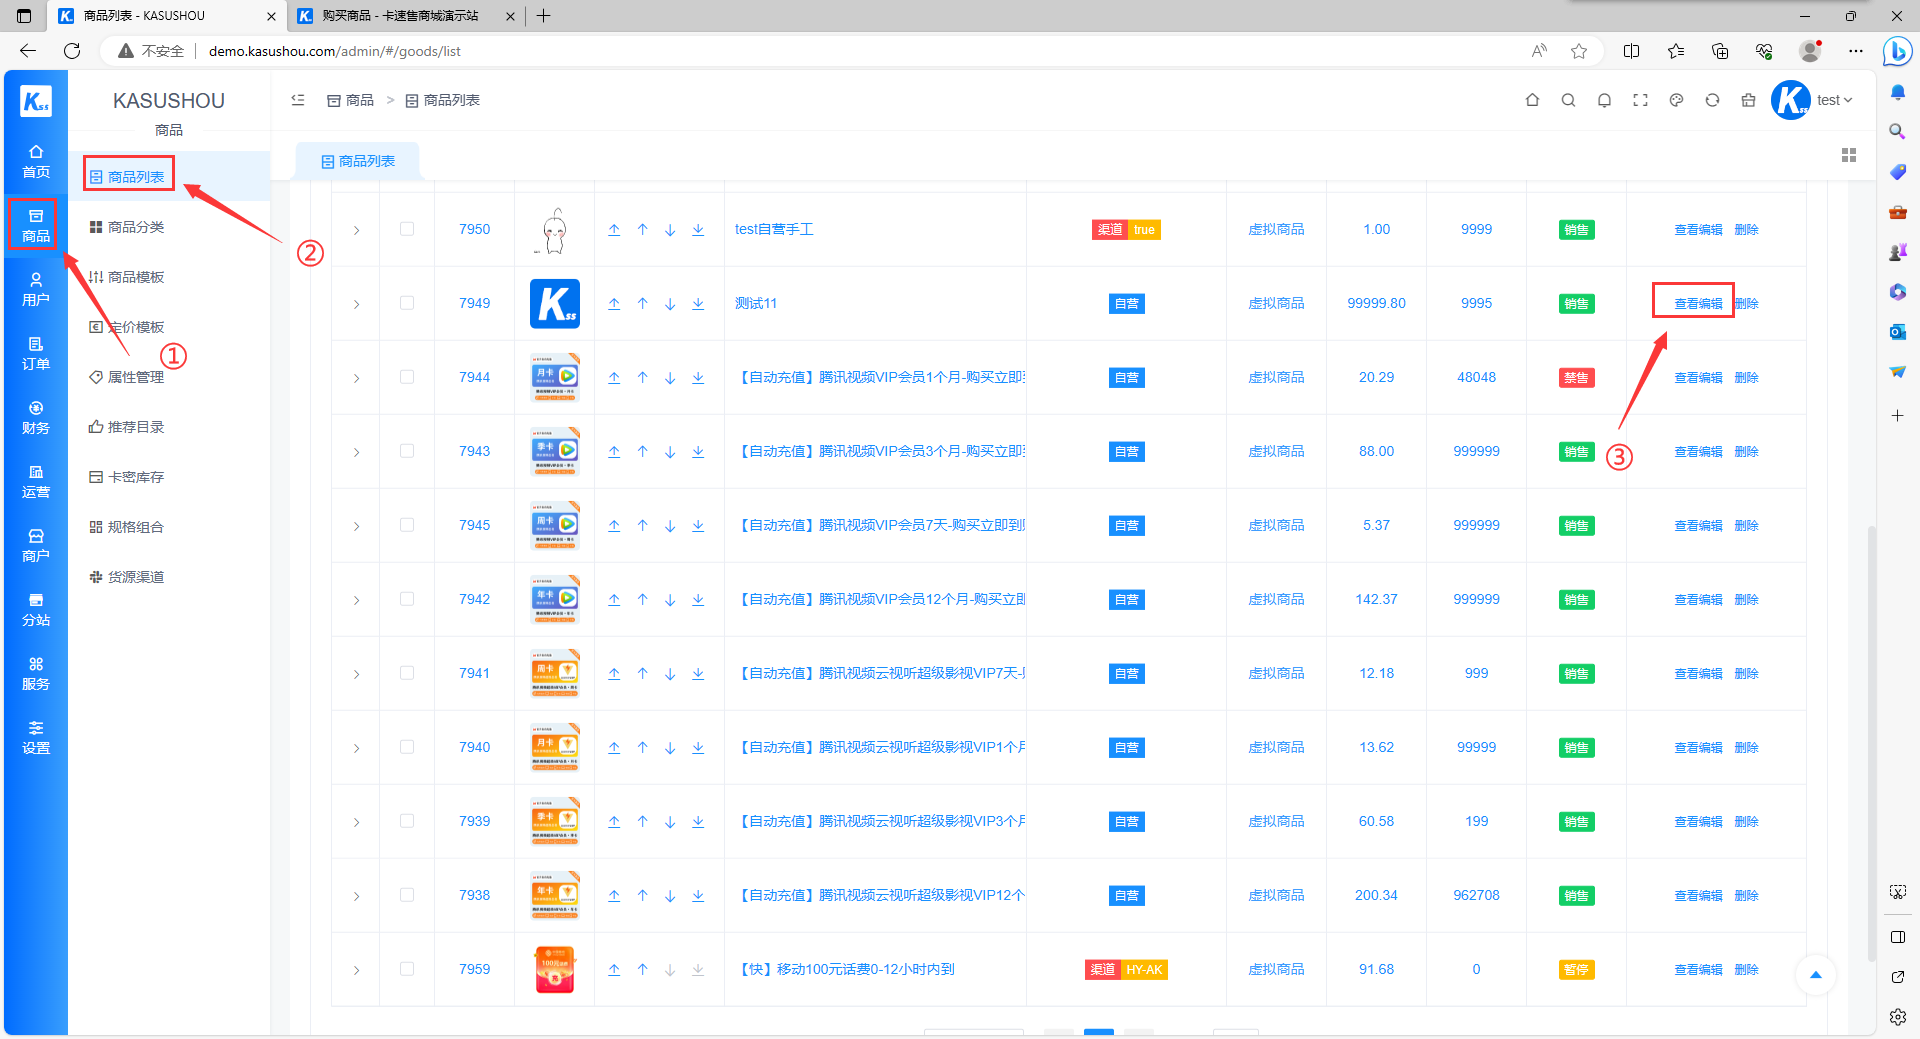Expand row details of product 7943
This screenshot has width=1920, height=1039.
(x=356, y=452)
